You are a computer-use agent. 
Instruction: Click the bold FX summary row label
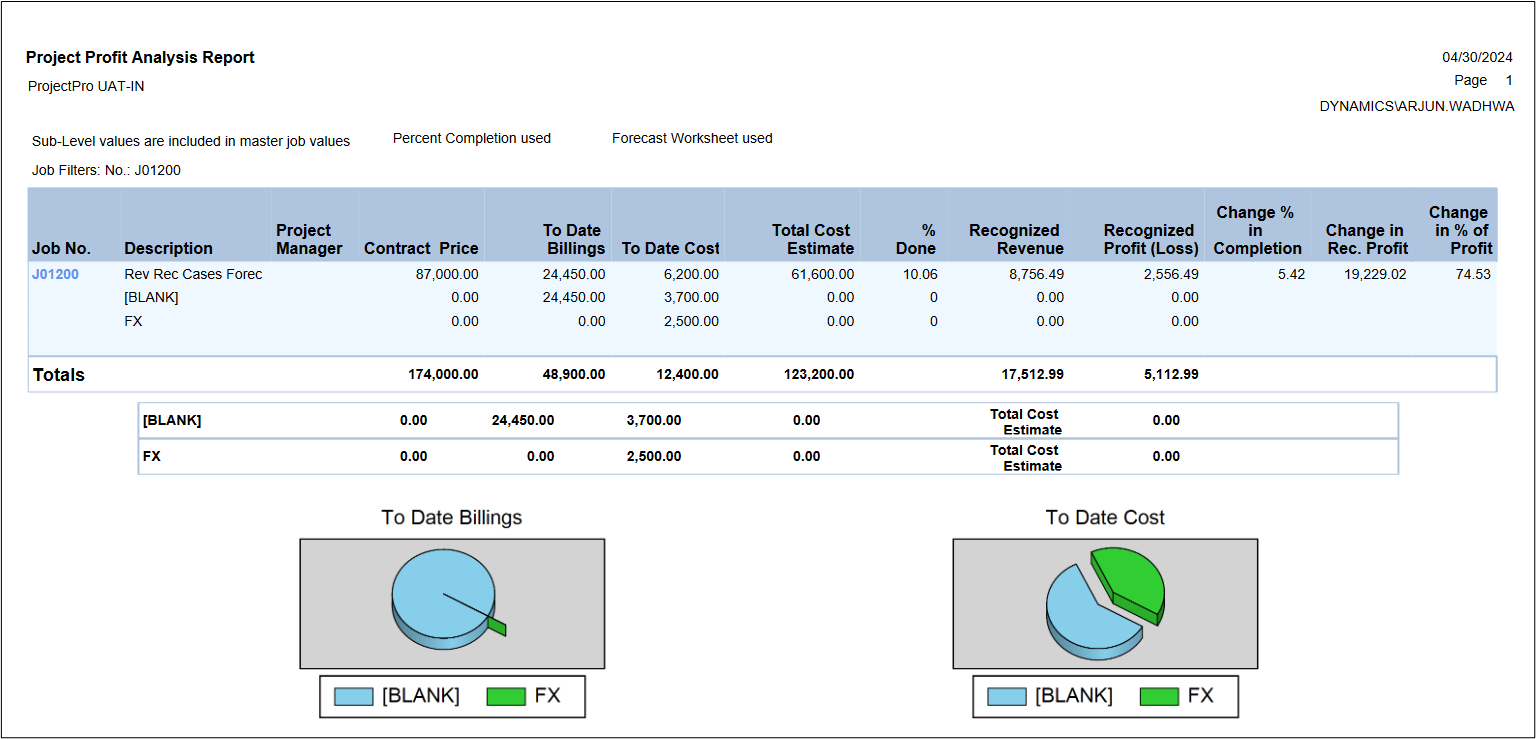click(x=152, y=457)
